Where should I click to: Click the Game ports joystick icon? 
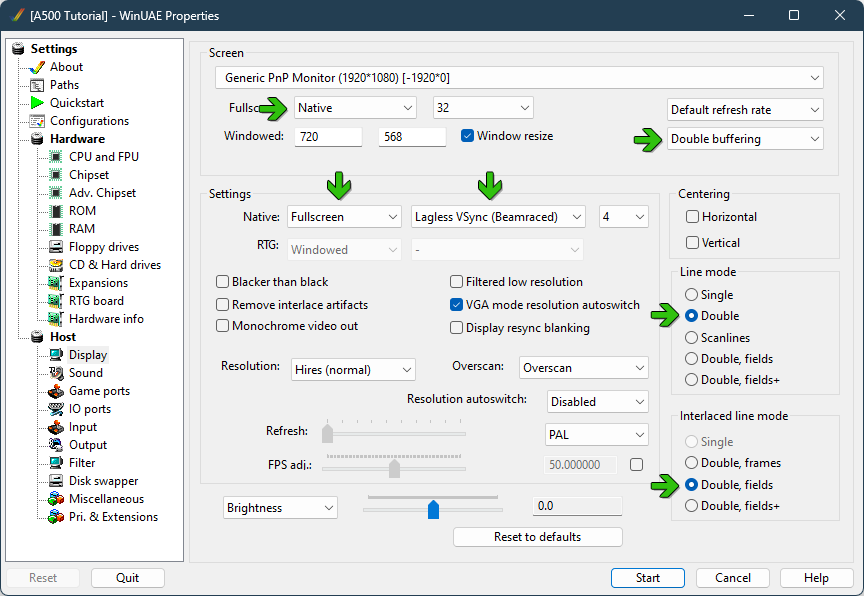[56, 392]
